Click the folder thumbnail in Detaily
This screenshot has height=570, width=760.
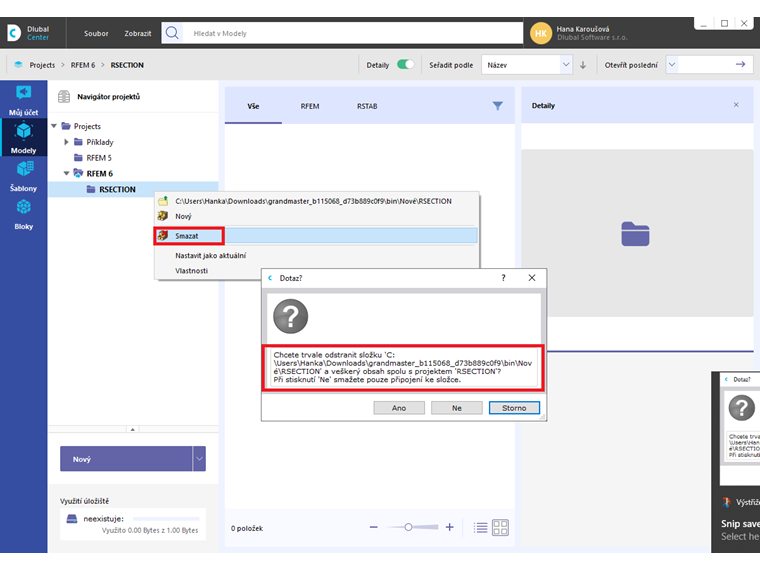tap(635, 234)
